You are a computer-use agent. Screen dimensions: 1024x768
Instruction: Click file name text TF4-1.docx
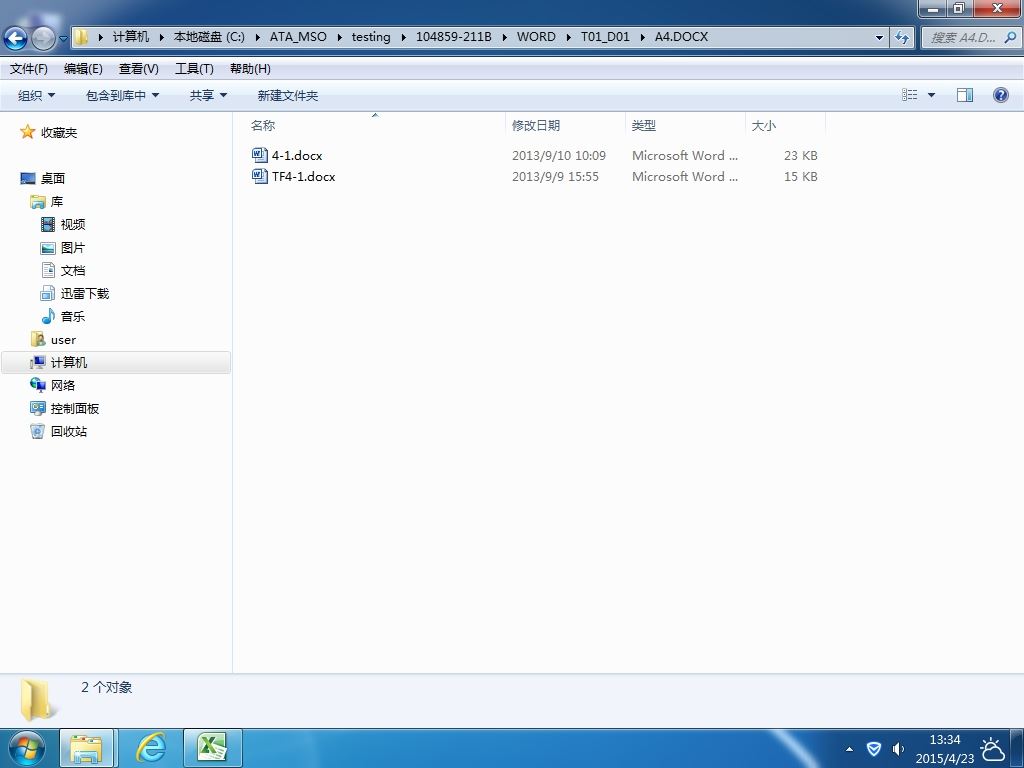click(304, 176)
